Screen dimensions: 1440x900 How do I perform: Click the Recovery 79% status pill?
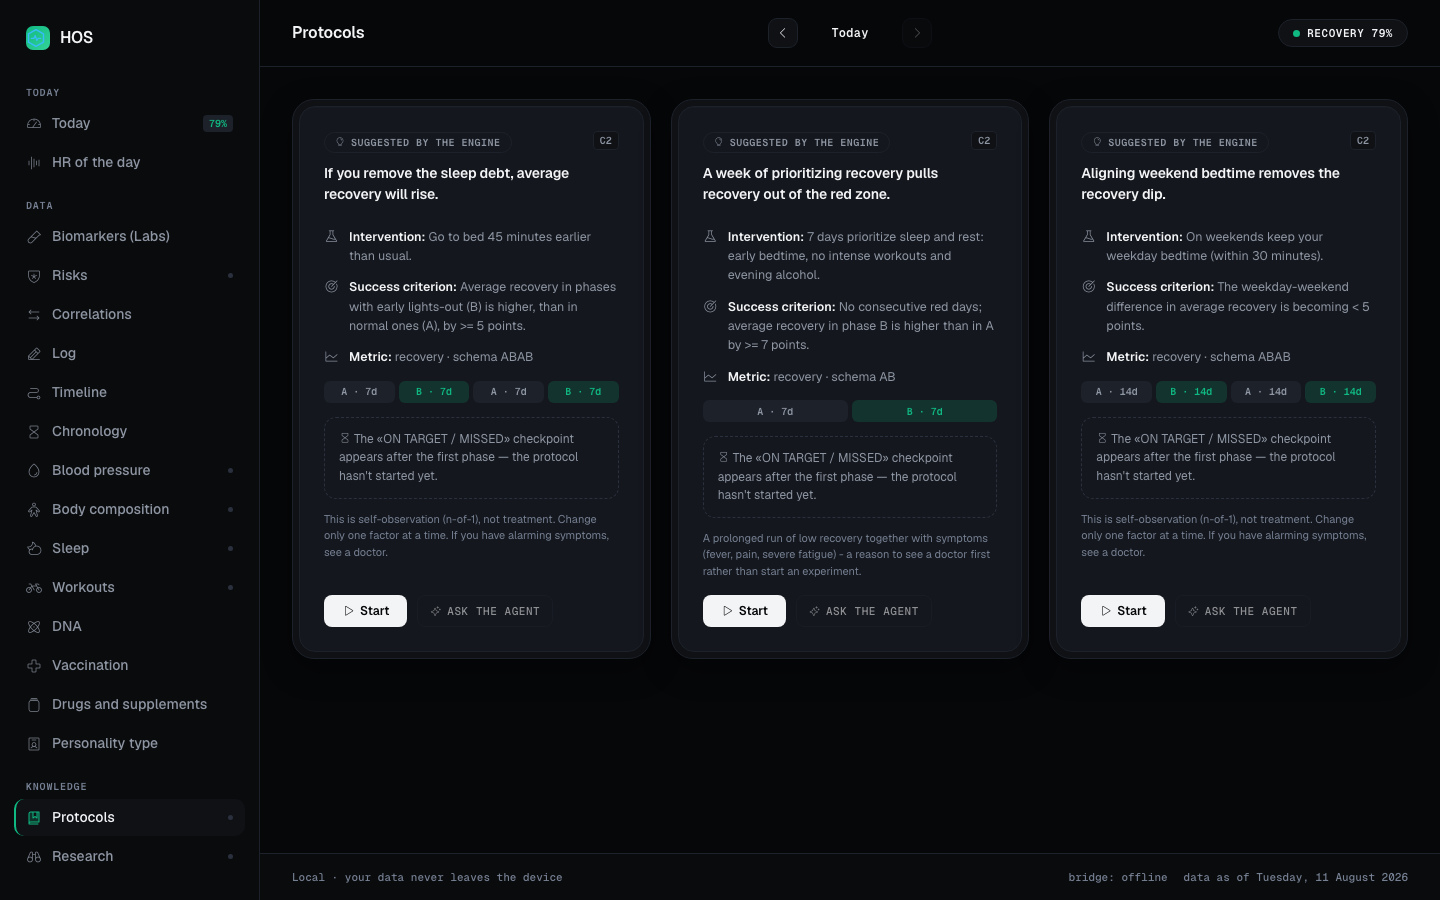[x=1342, y=33]
